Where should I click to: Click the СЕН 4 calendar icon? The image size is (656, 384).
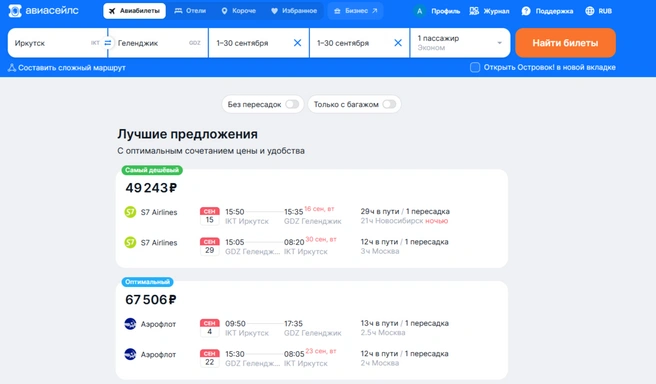[210, 328]
